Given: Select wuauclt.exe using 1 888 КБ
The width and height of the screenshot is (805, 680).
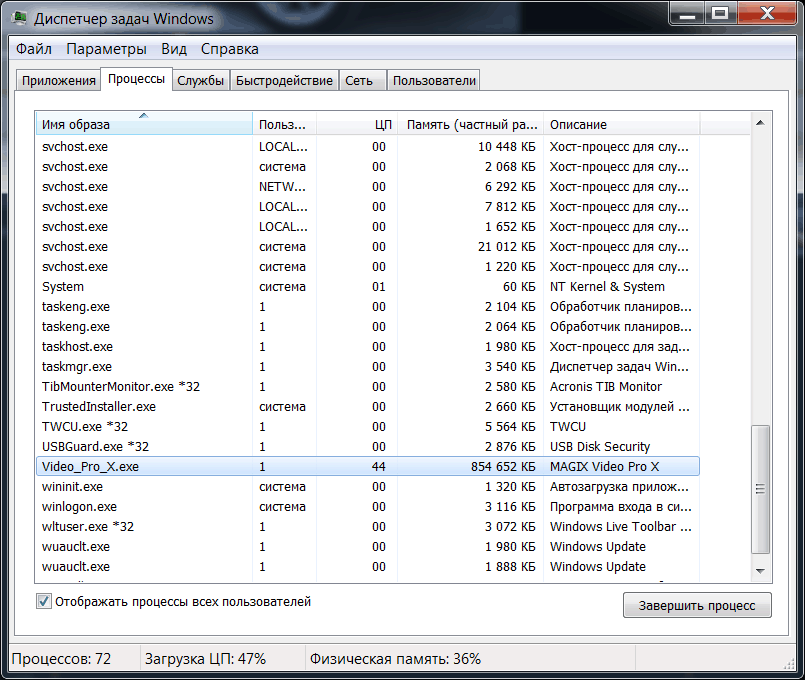Looking at the screenshot, I should tap(368, 567).
